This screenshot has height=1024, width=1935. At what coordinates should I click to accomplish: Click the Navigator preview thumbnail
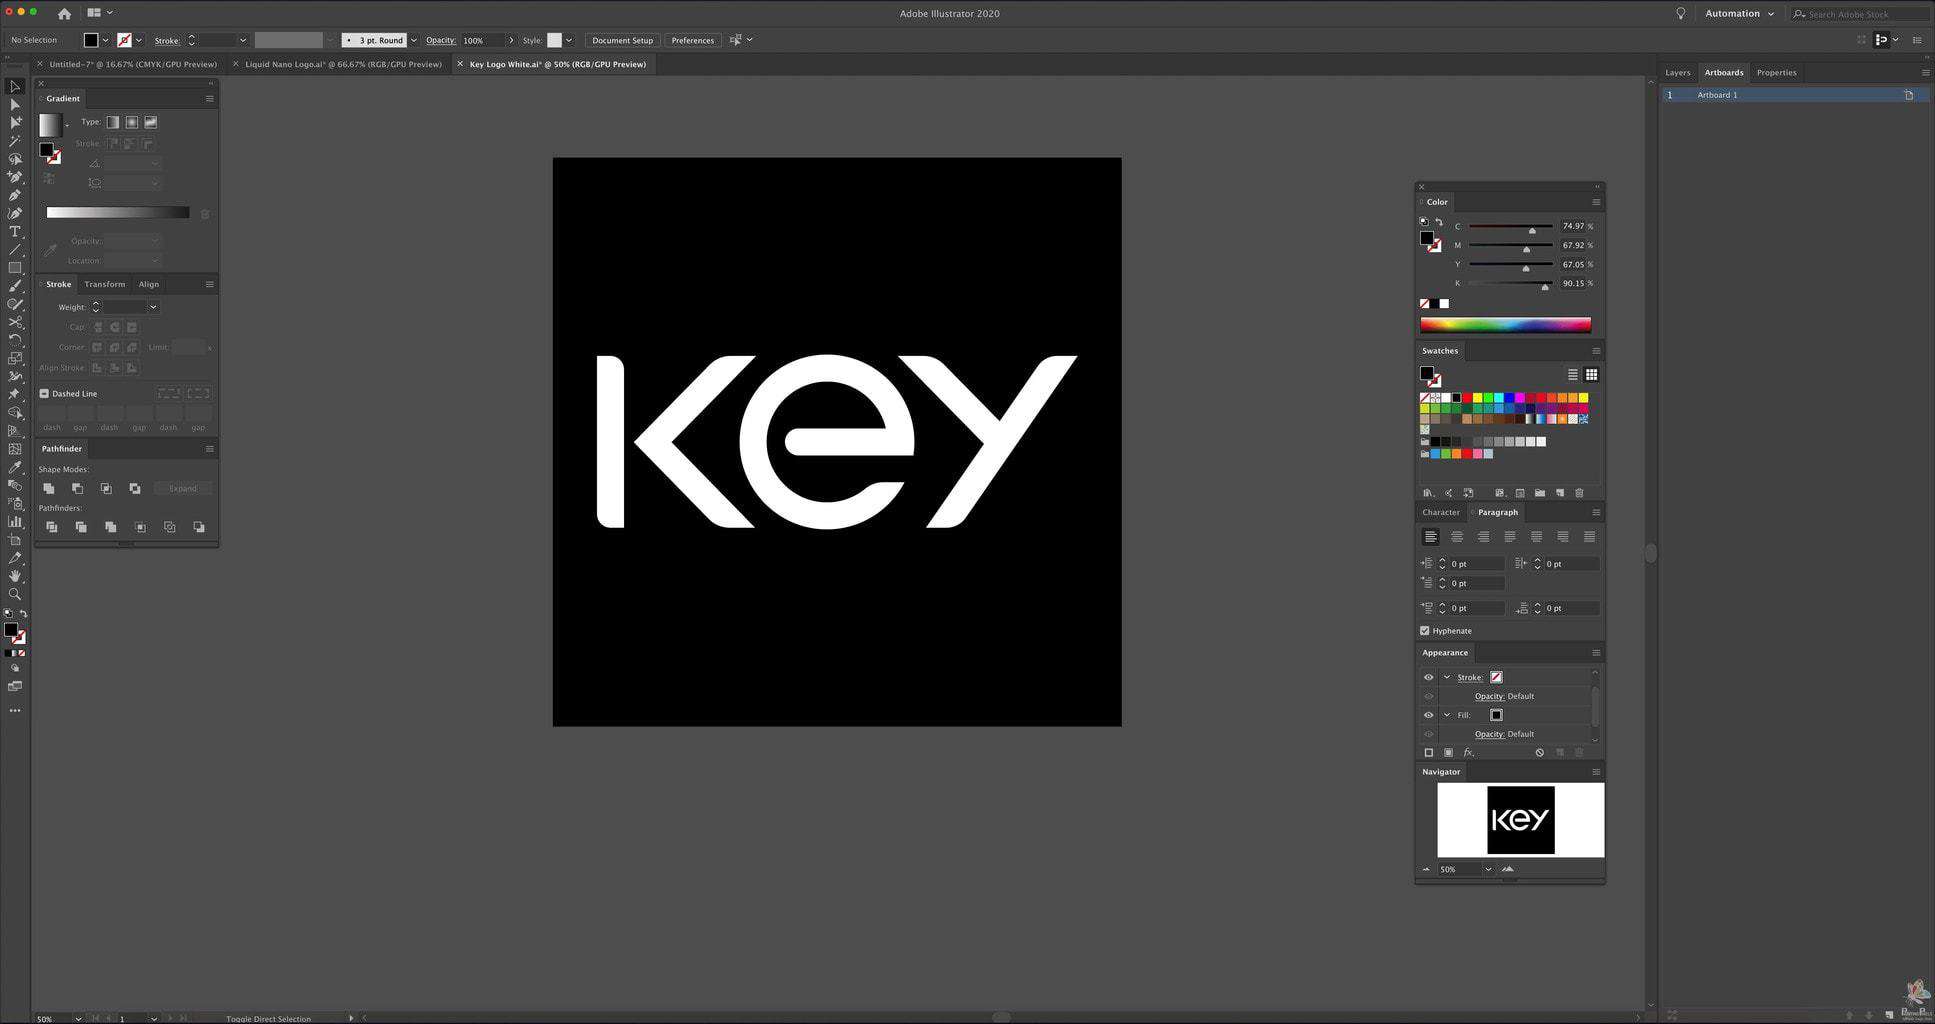(x=1520, y=820)
